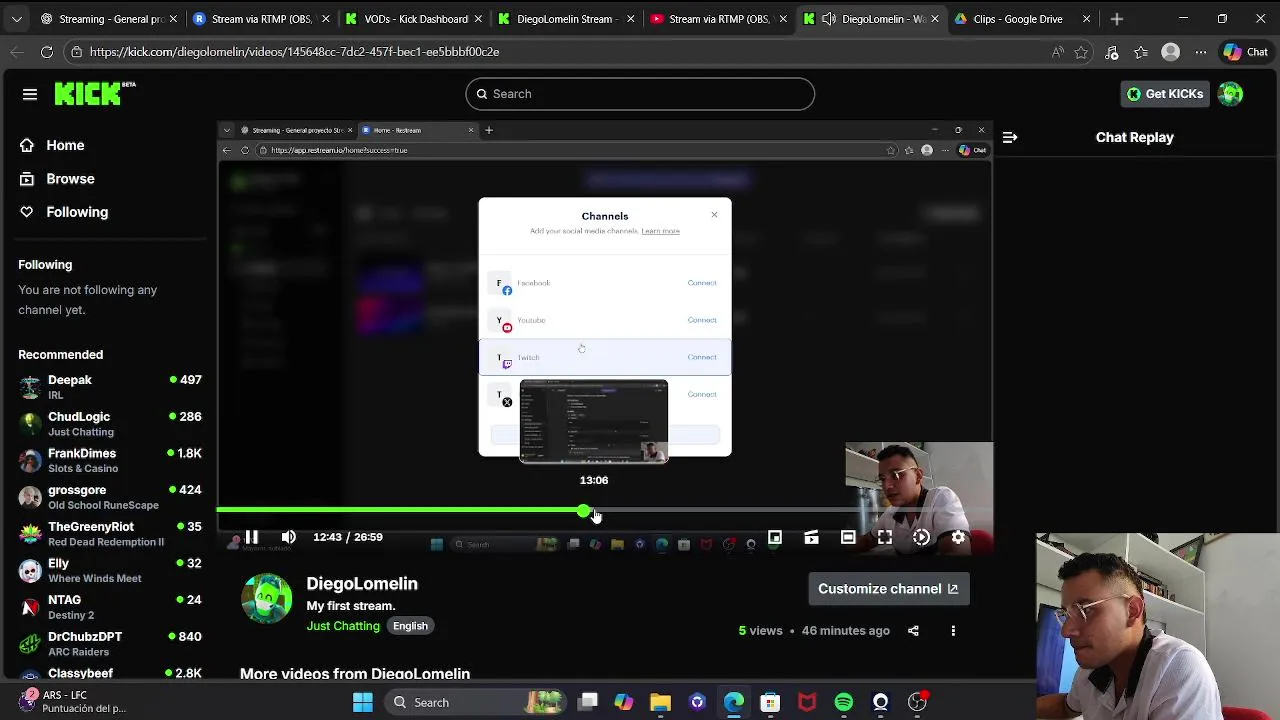Open Deepak recommended channel

point(110,387)
